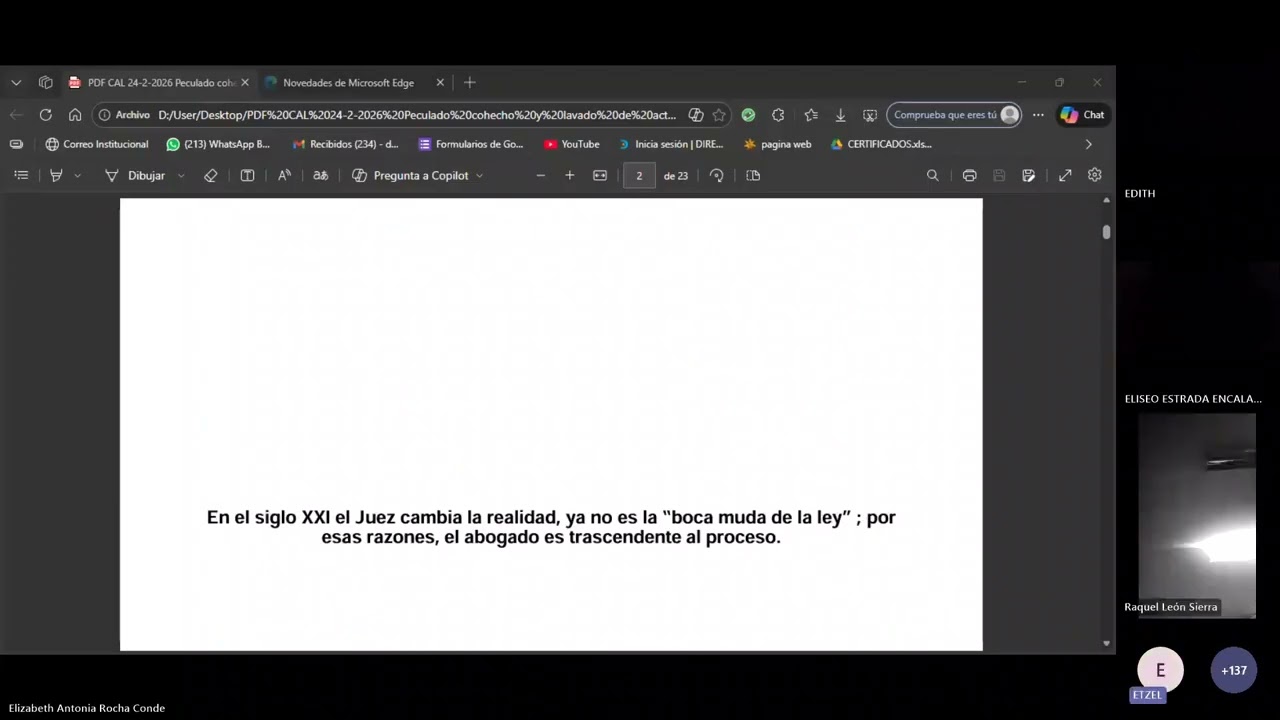The image size is (1280, 720).
Task: Open Pregunta a Copilot
Action: [410, 175]
